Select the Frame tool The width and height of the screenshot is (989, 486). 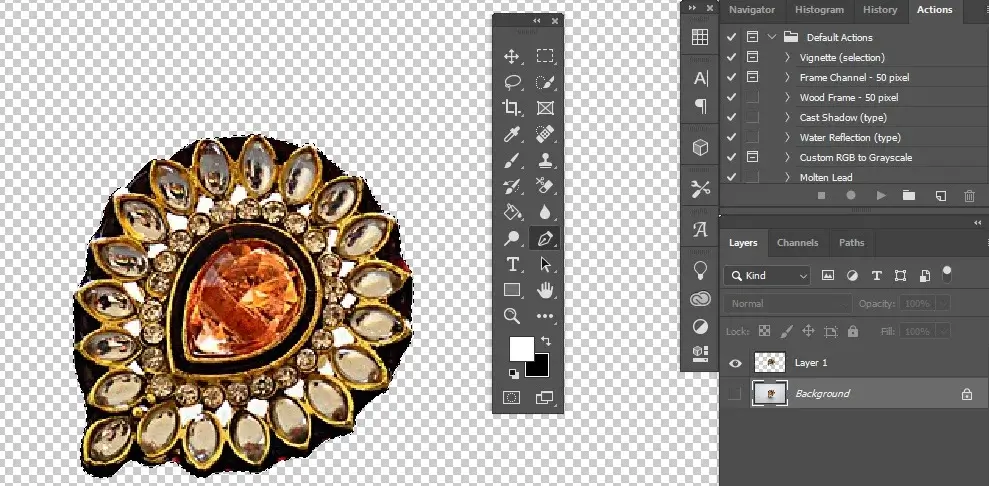[x=545, y=108]
